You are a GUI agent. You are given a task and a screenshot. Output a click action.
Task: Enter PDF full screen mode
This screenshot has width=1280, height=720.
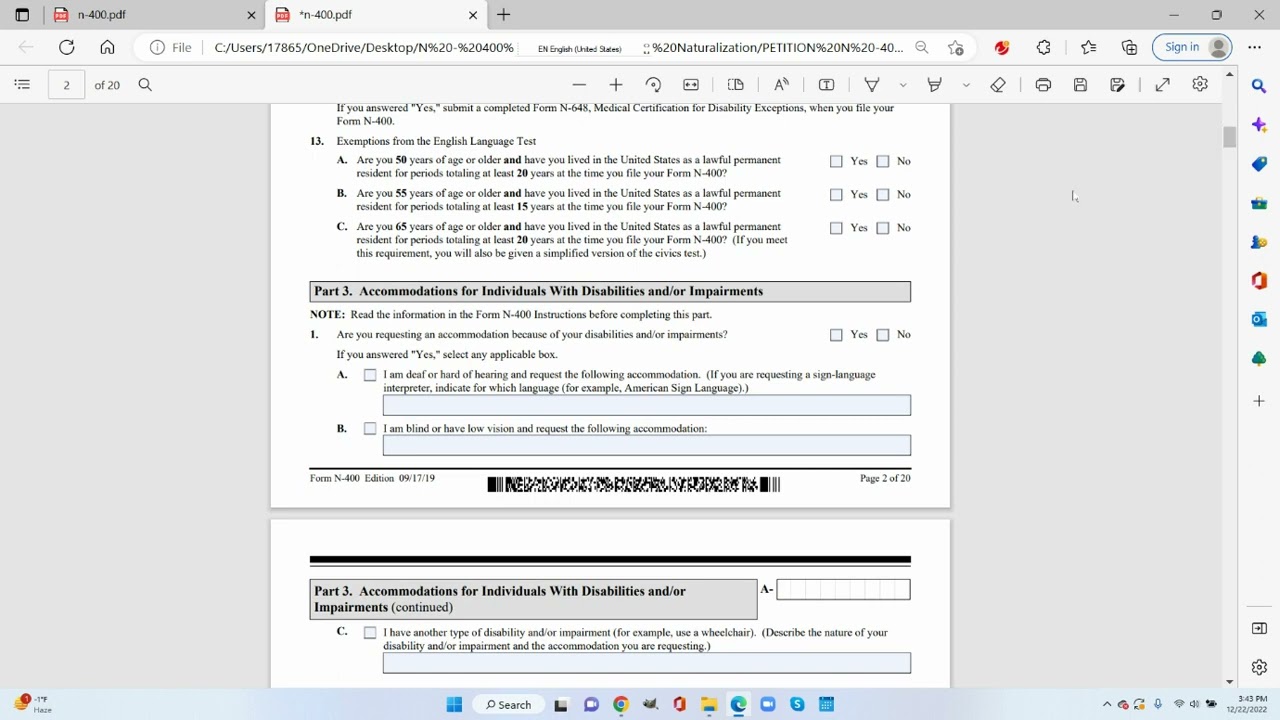point(1162,85)
